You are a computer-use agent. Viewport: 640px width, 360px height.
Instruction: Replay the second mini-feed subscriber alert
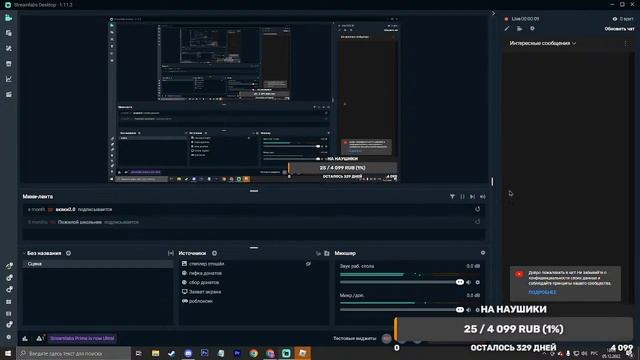[x=477, y=222]
